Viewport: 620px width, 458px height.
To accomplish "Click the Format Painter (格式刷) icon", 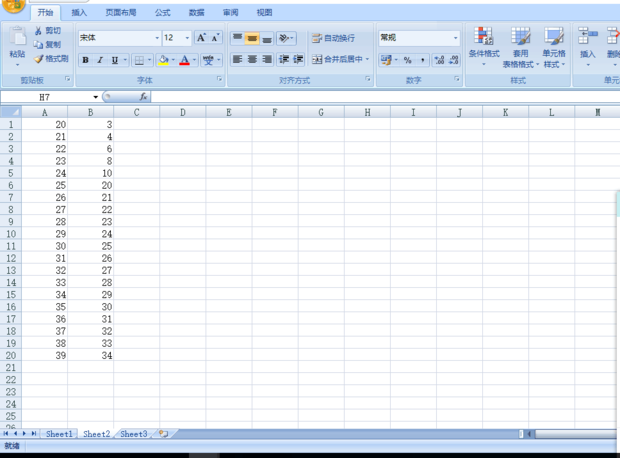I will (x=39, y=59).
